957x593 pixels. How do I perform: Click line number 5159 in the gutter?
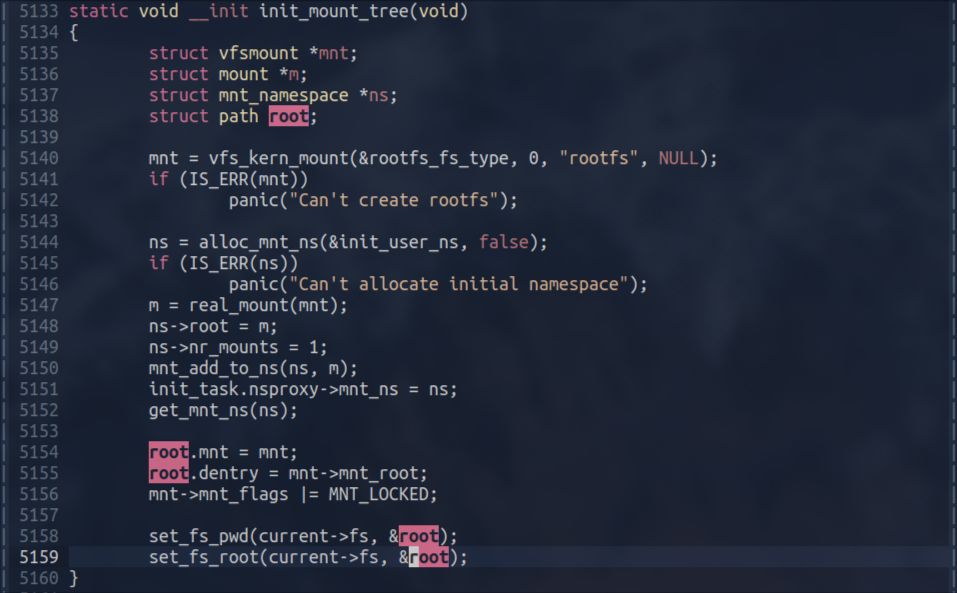tap(38, 557)
